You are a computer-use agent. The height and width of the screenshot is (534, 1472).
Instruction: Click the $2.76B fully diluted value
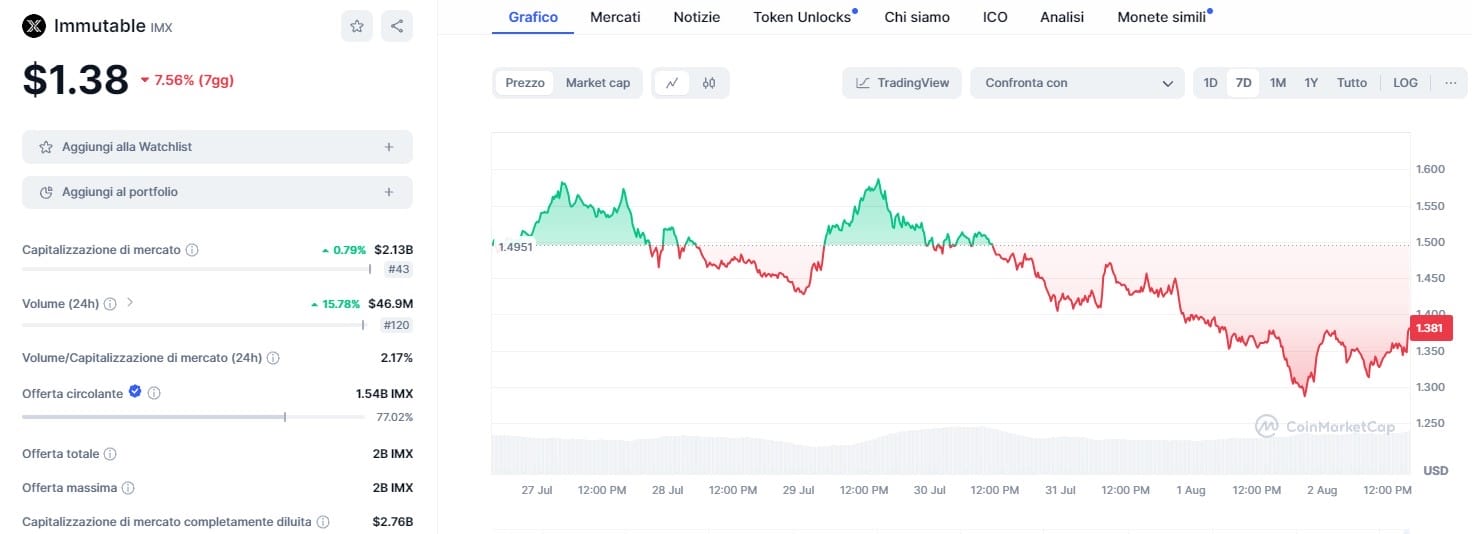[x=393, y=522]
